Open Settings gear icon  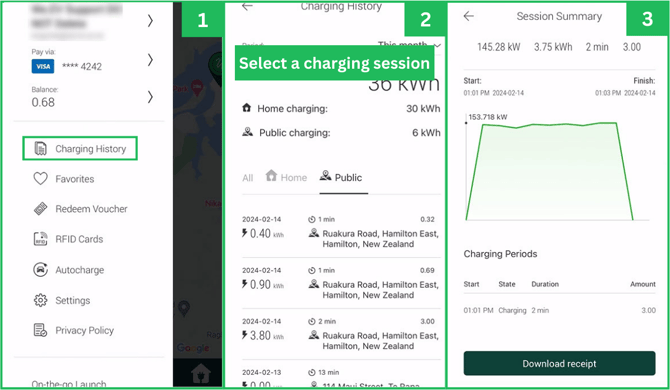point(41,300)
